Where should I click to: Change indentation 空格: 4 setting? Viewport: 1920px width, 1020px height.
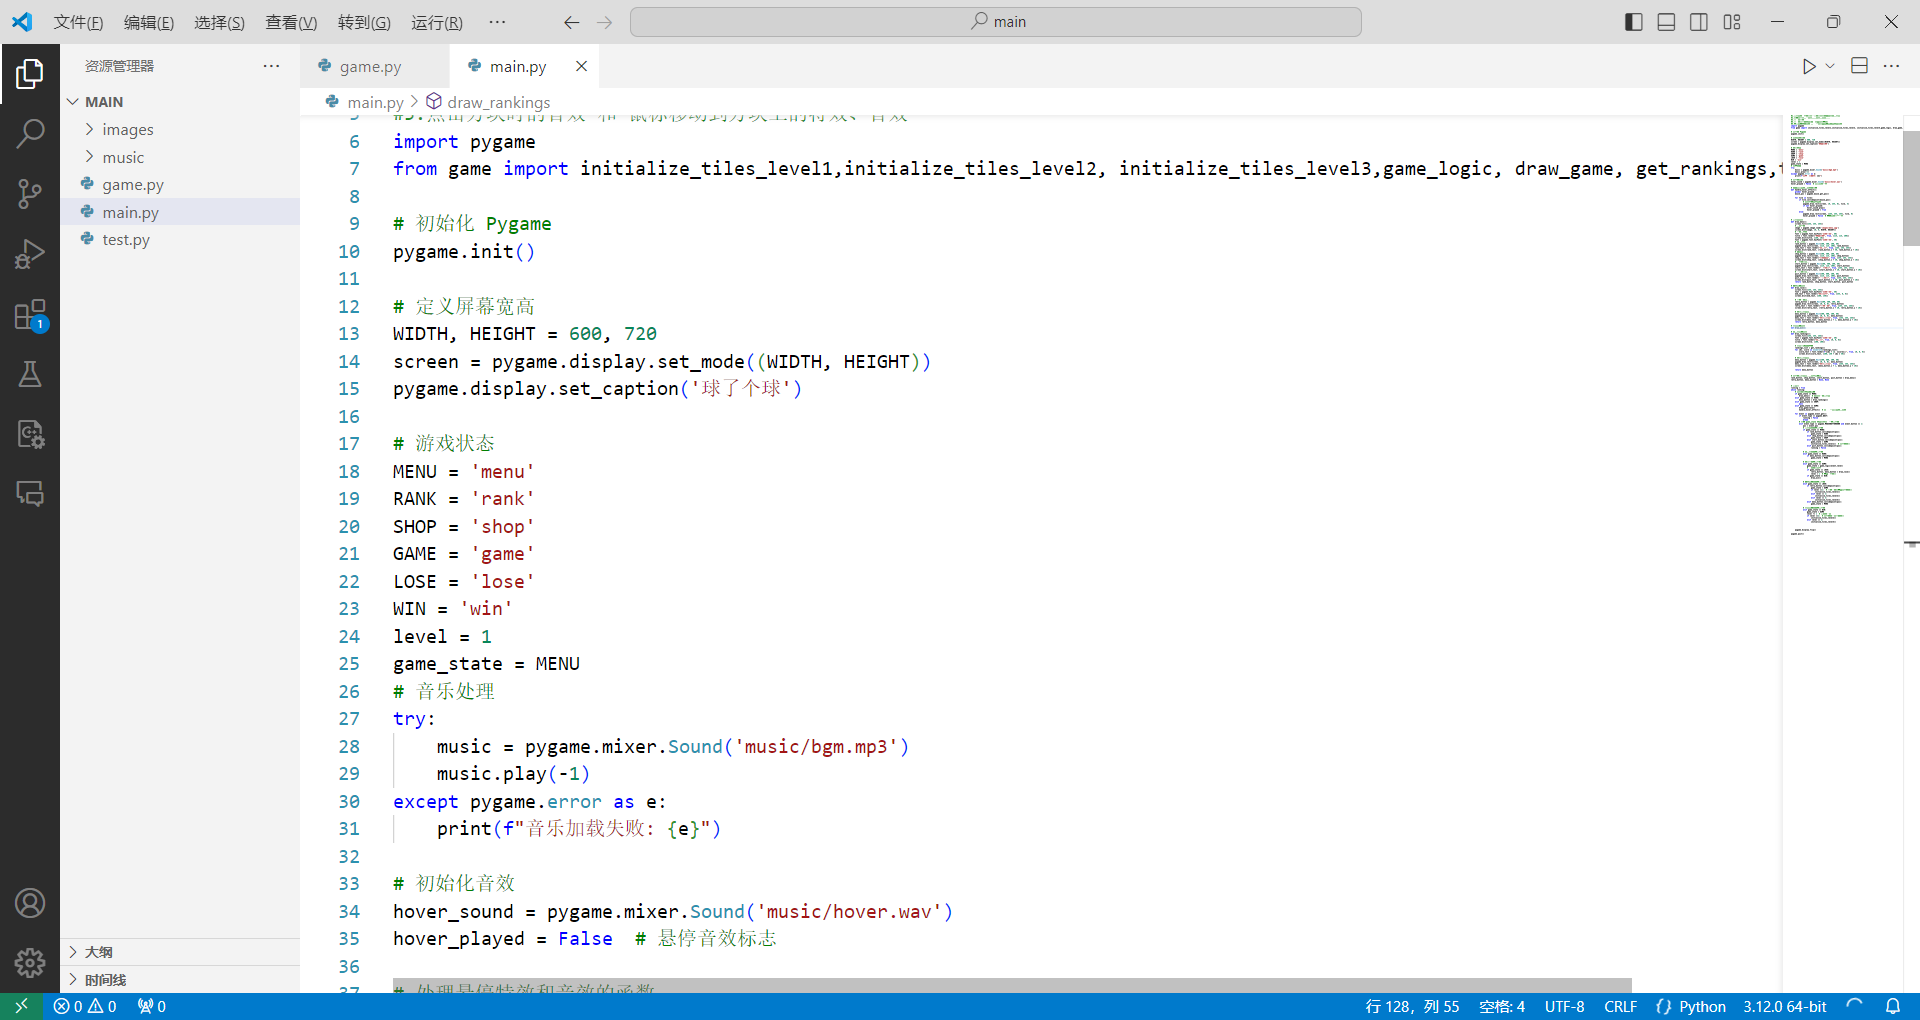1502,1006
